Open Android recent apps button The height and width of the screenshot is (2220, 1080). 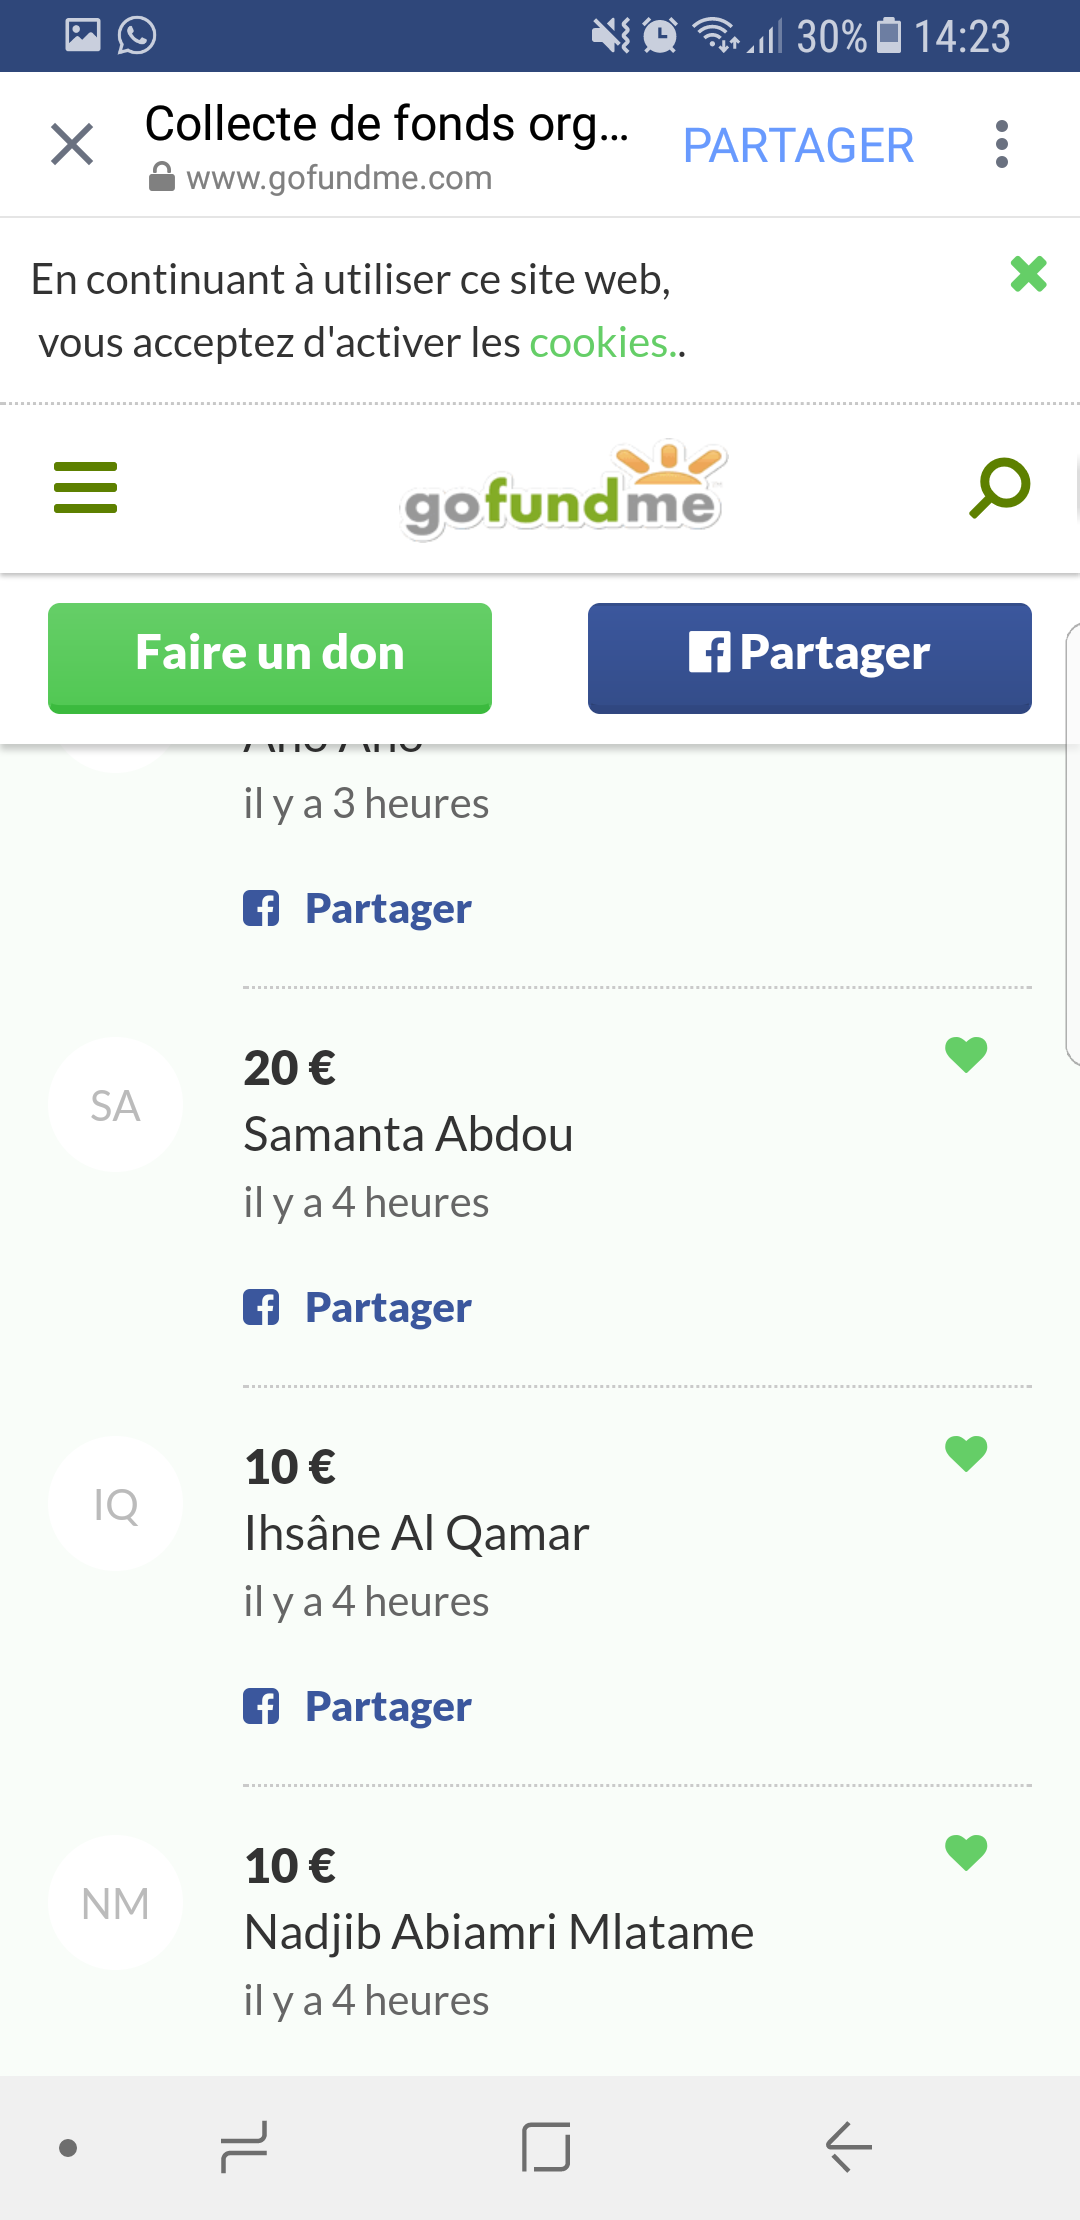point(244,2147)
